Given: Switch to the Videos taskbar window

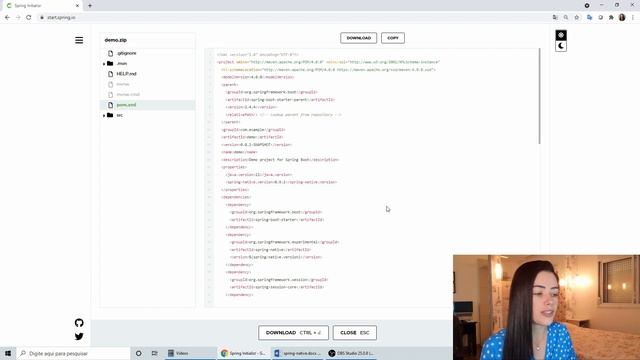Looking at the screenshot, I should coord(190,353).
